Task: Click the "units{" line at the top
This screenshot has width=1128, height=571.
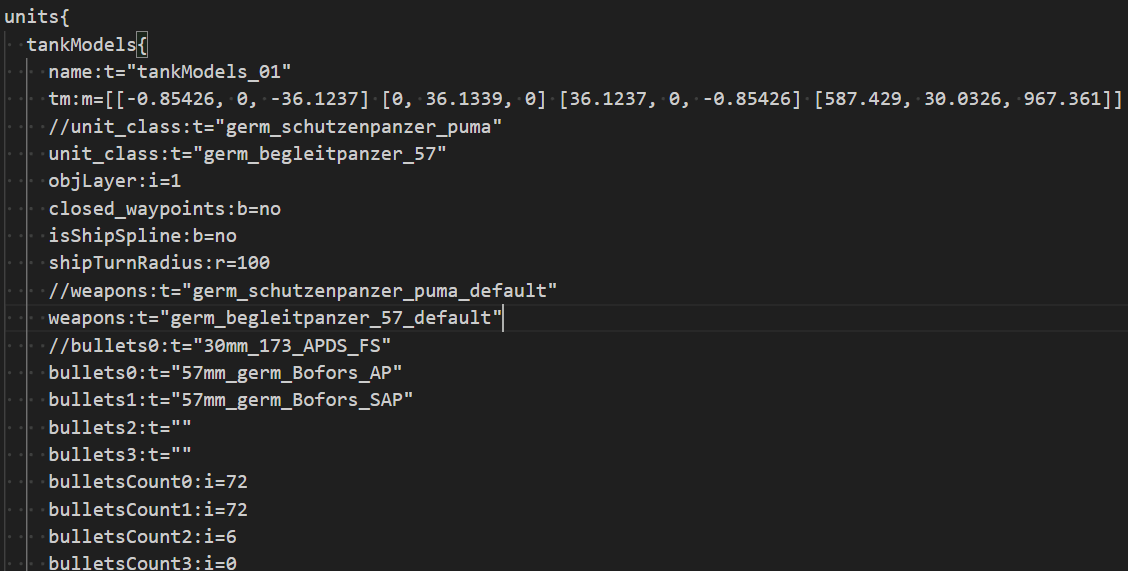Action: click(x=38, y=18)
